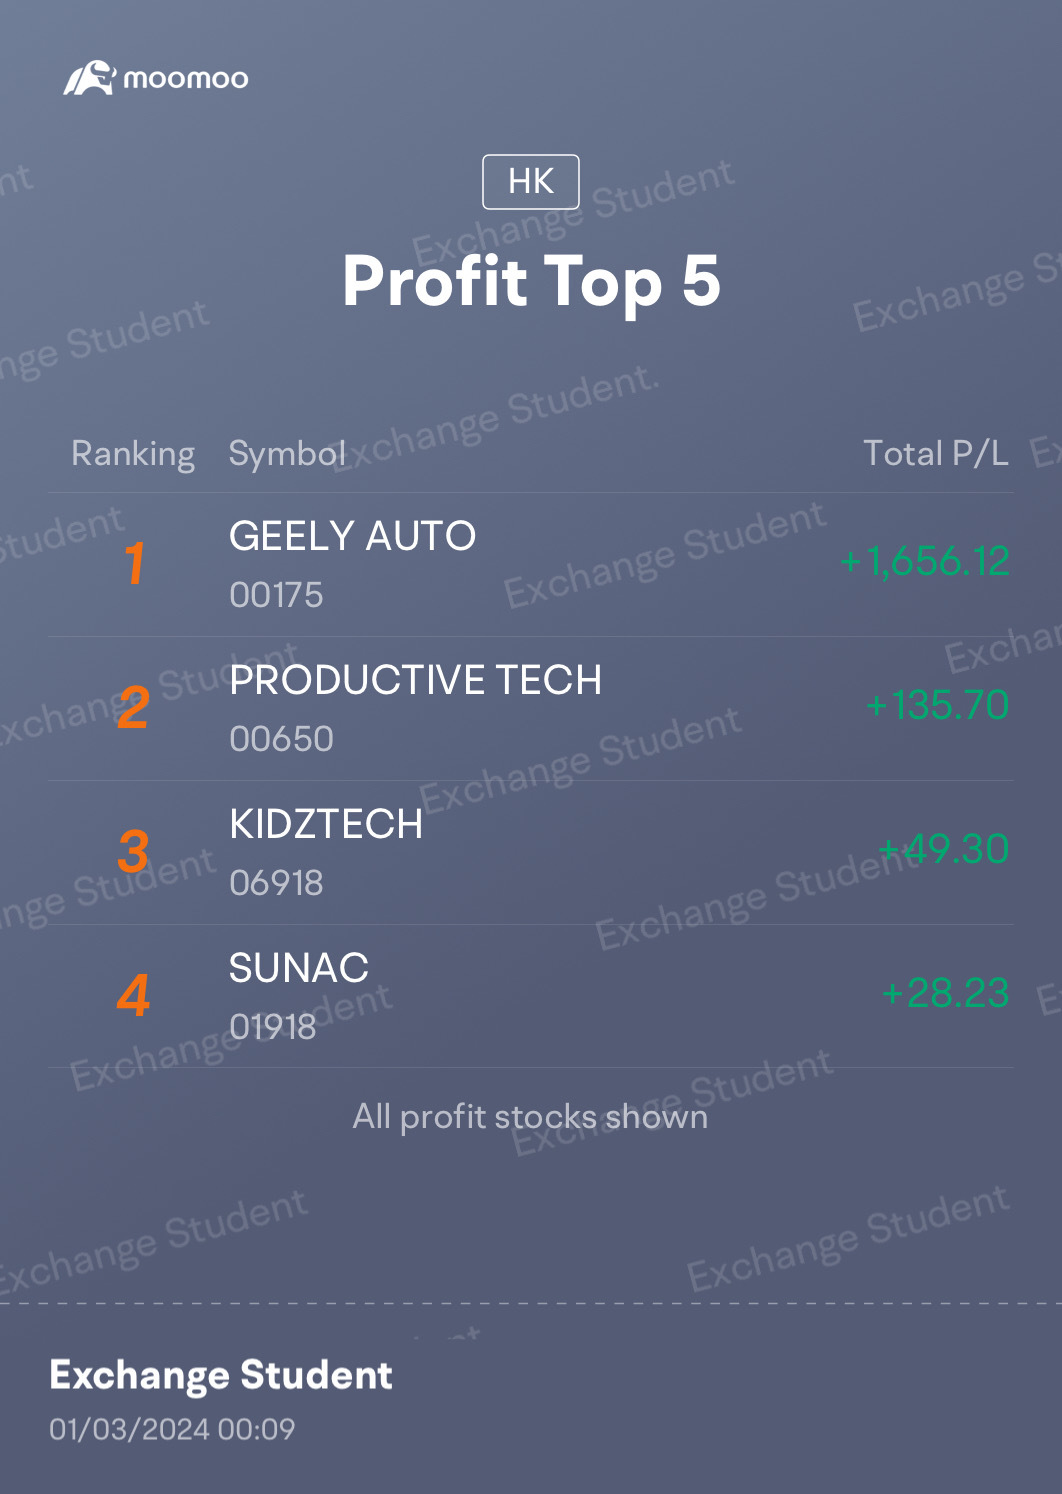Image resolution: width=1062 pixels, height=1494 pixels.
Task: Click the Exchange Student username
Action: 221,1376
